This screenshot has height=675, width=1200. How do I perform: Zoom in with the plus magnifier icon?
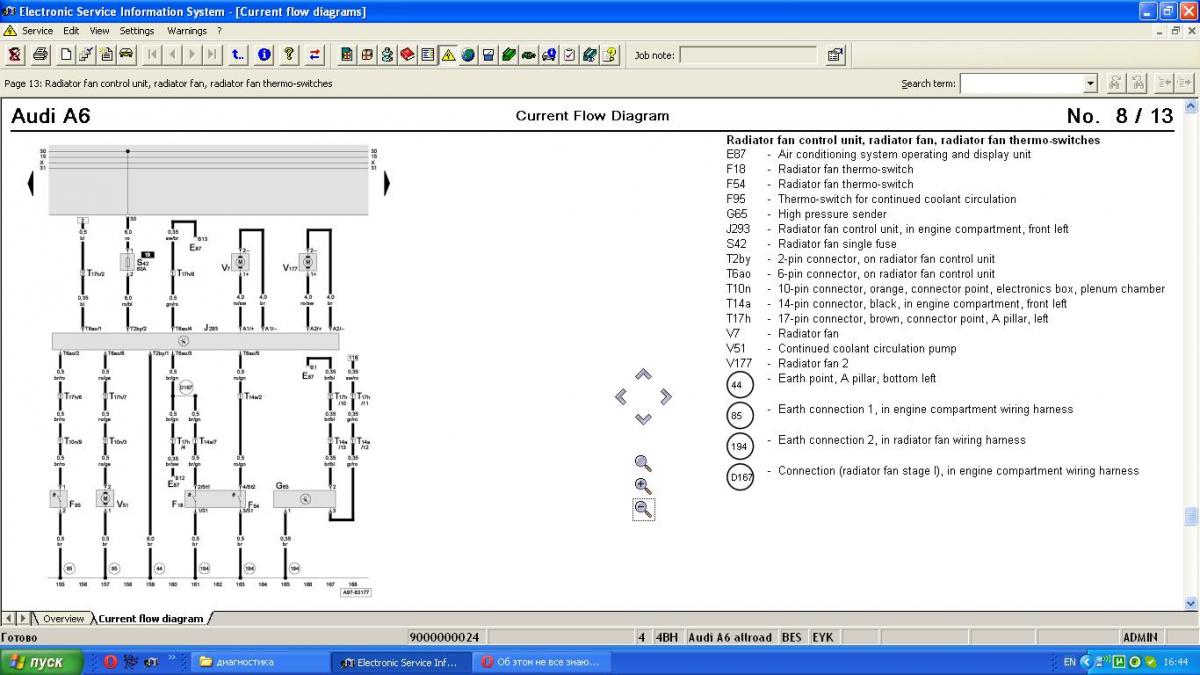pyautogui.click(x=643, y=486)
